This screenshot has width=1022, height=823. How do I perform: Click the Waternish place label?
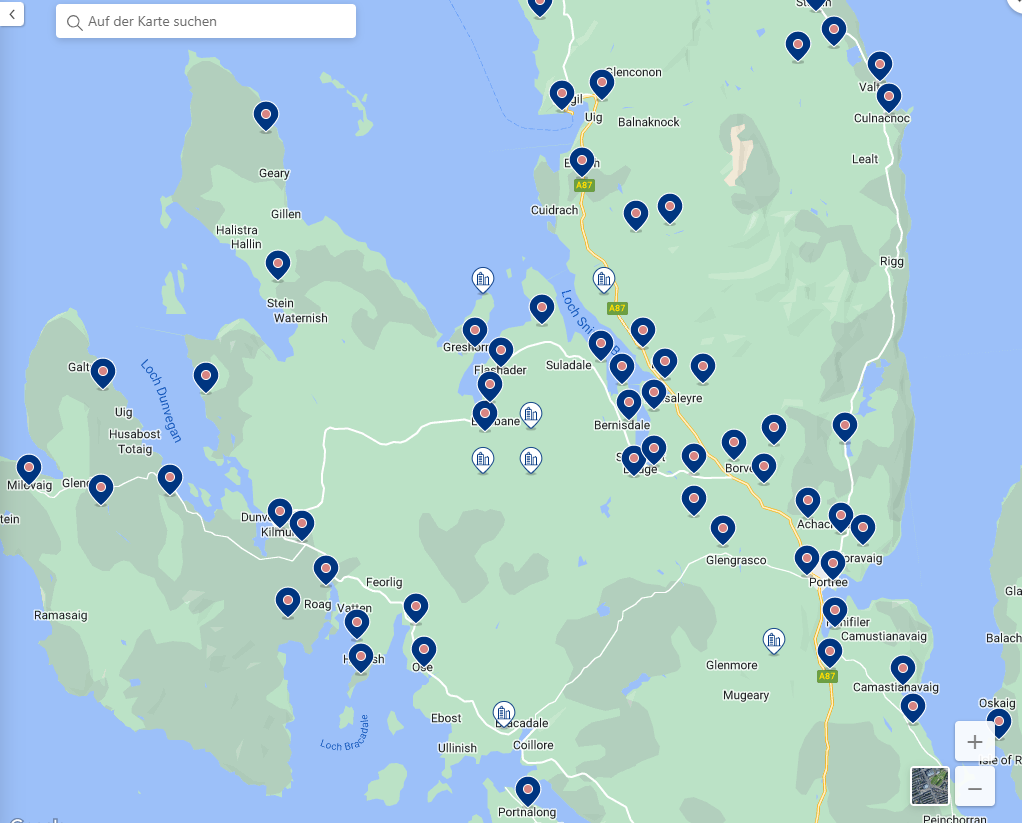coord(300,318)
